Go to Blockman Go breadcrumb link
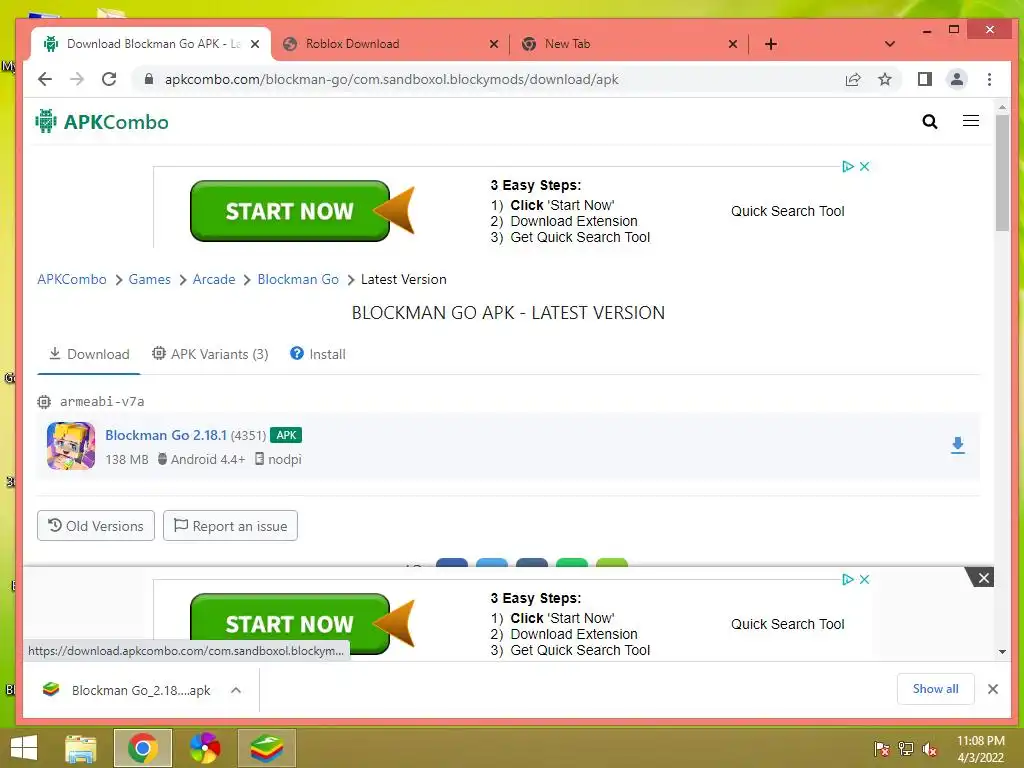Viewport: 1024px width, 768px height. [298, 280]
